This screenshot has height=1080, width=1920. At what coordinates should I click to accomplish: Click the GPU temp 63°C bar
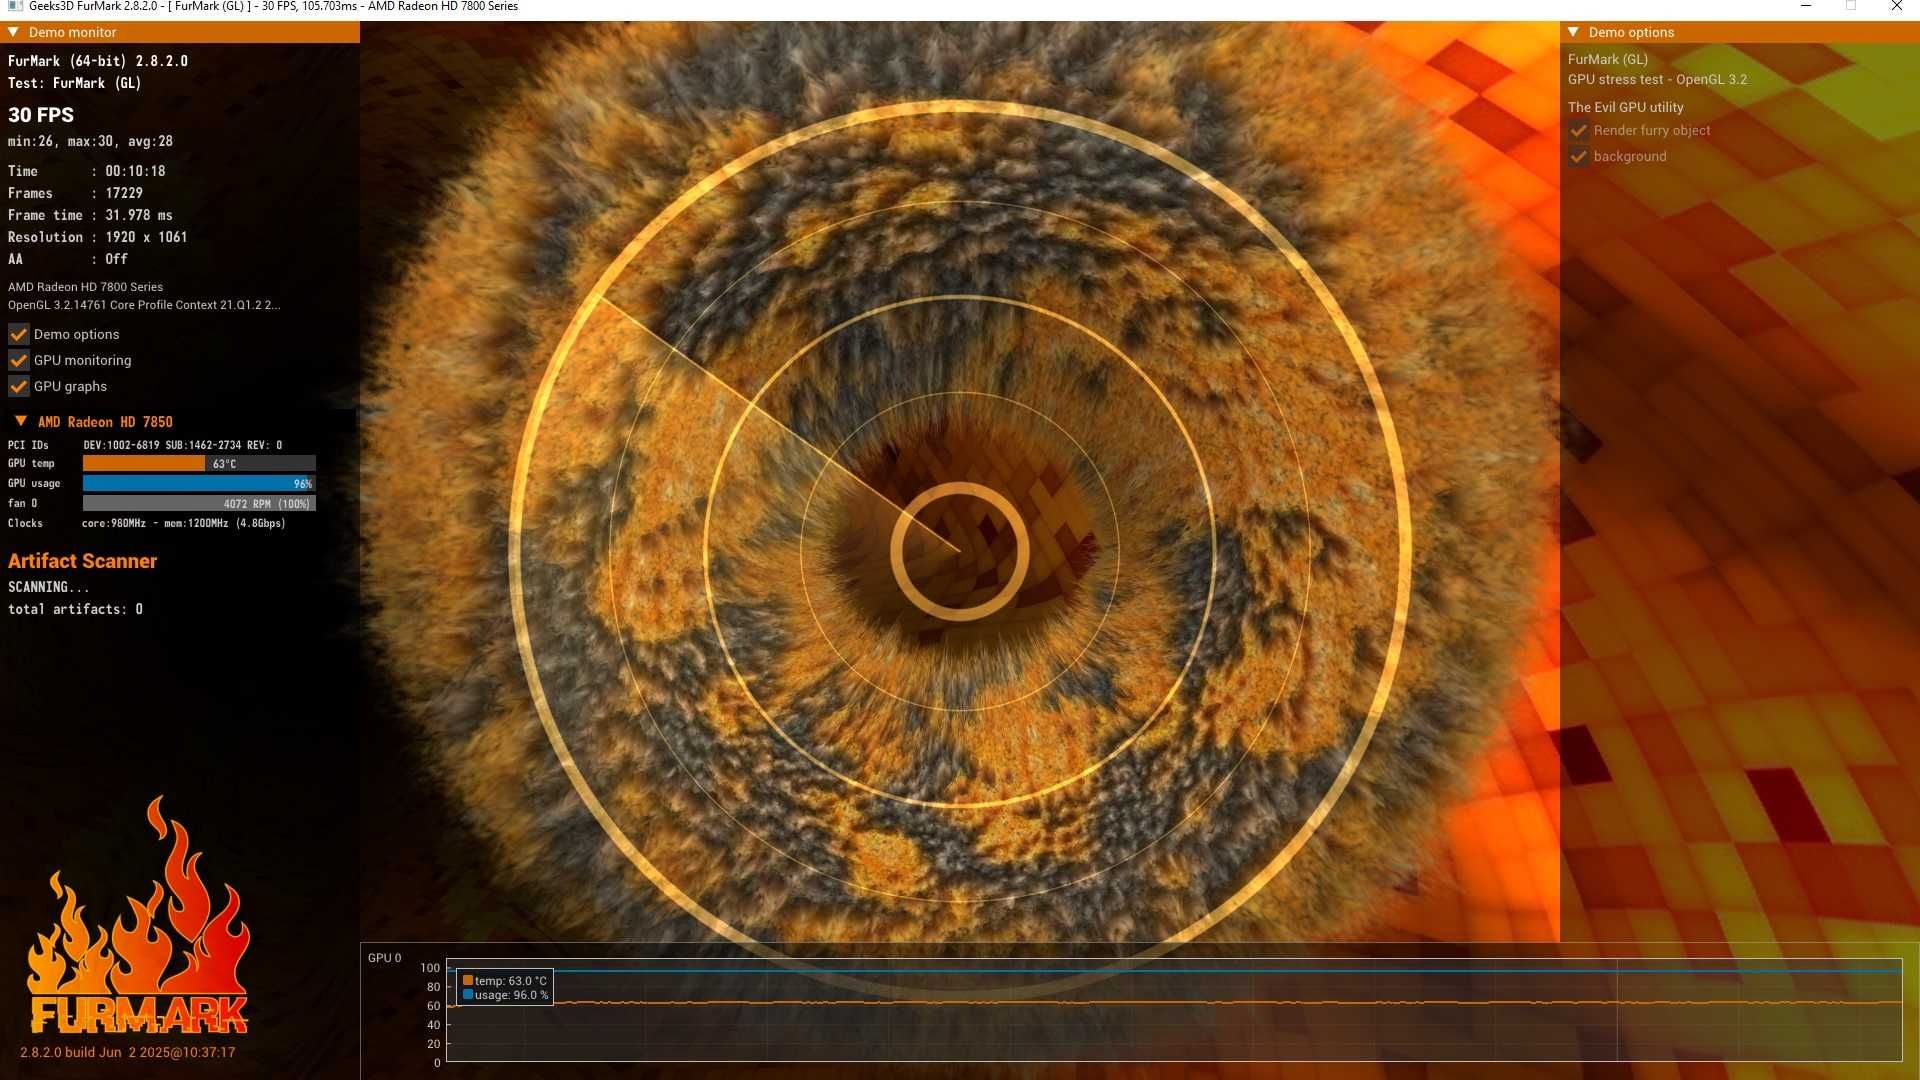click(x=199, y=463)
